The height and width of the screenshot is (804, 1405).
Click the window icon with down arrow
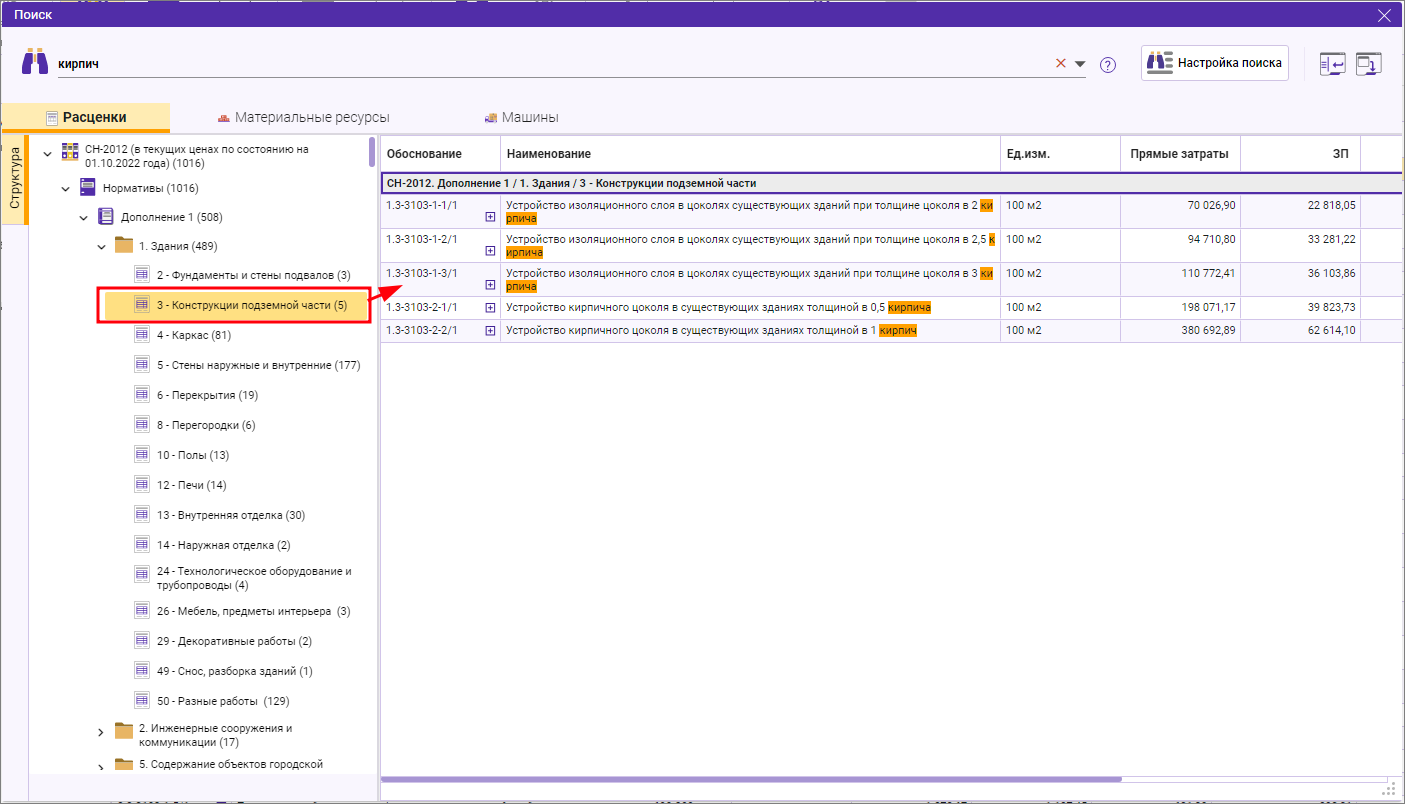coord(1368,63)
